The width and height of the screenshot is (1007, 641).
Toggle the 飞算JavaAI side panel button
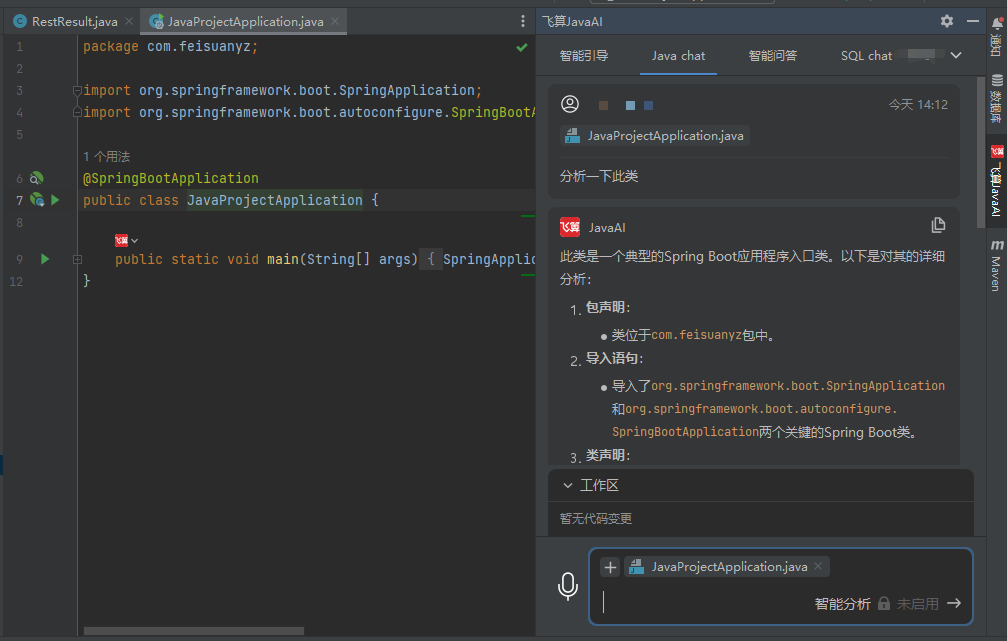997,181
